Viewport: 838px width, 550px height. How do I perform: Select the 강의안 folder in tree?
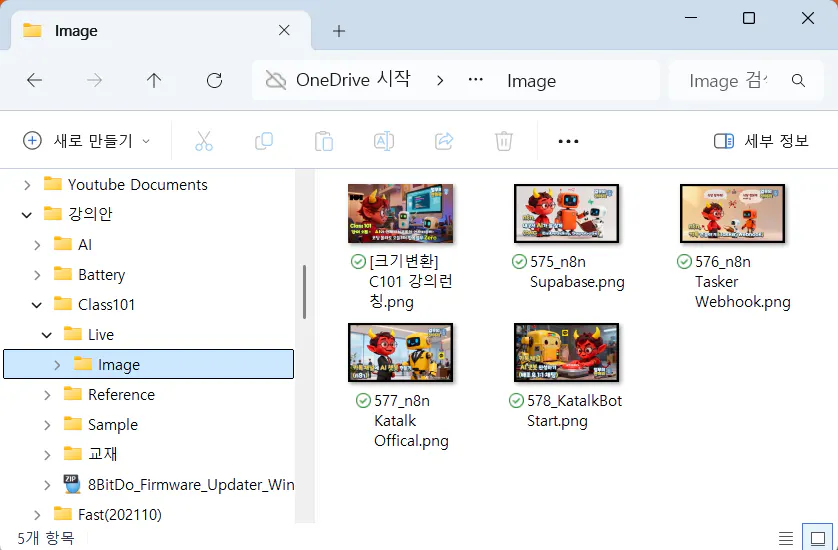tap(90, 214)
